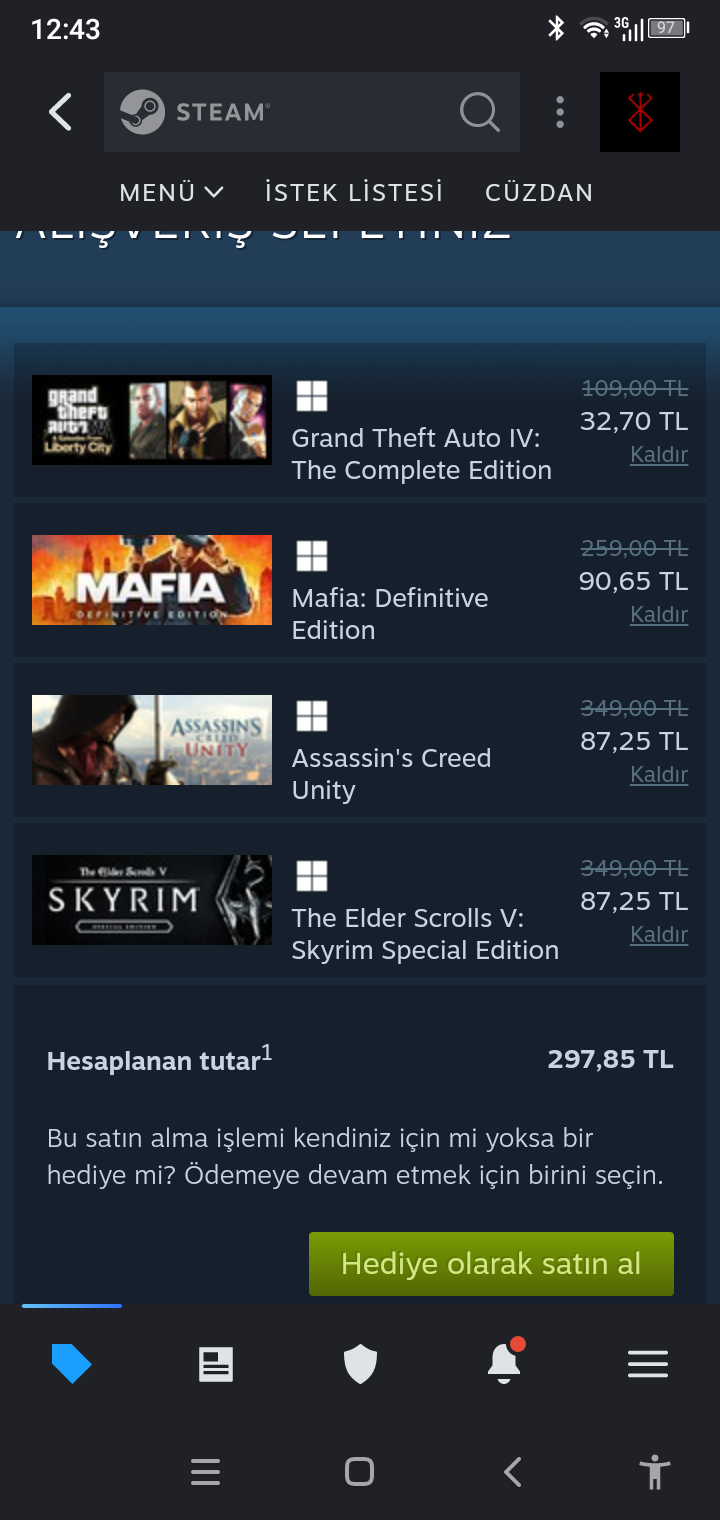Remove Grand Theft Auto IV from cart
This screenshot has width=720, height=1520.
pos(659,455)
